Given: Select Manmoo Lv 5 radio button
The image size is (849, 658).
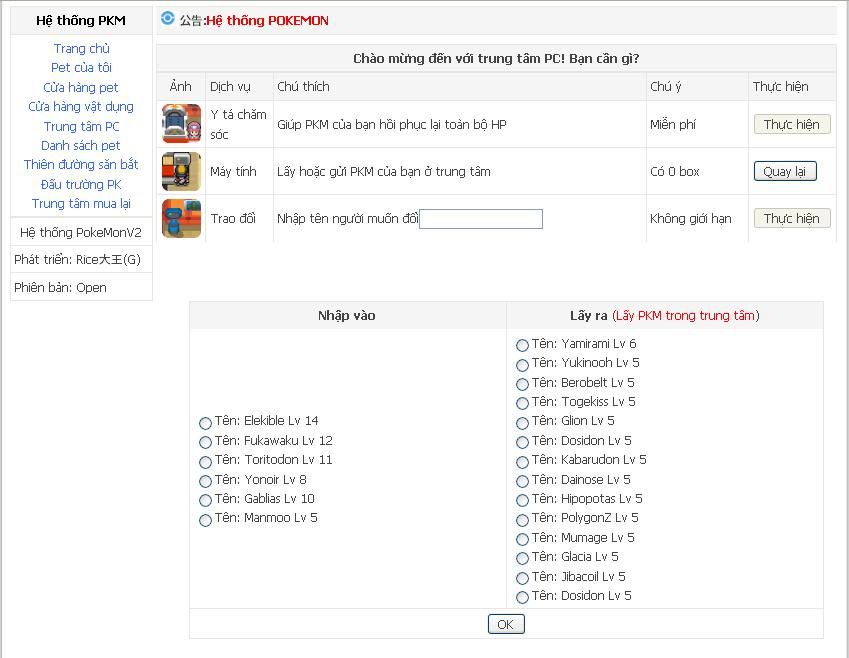Looking at the screenshot, I should [205, 519].
